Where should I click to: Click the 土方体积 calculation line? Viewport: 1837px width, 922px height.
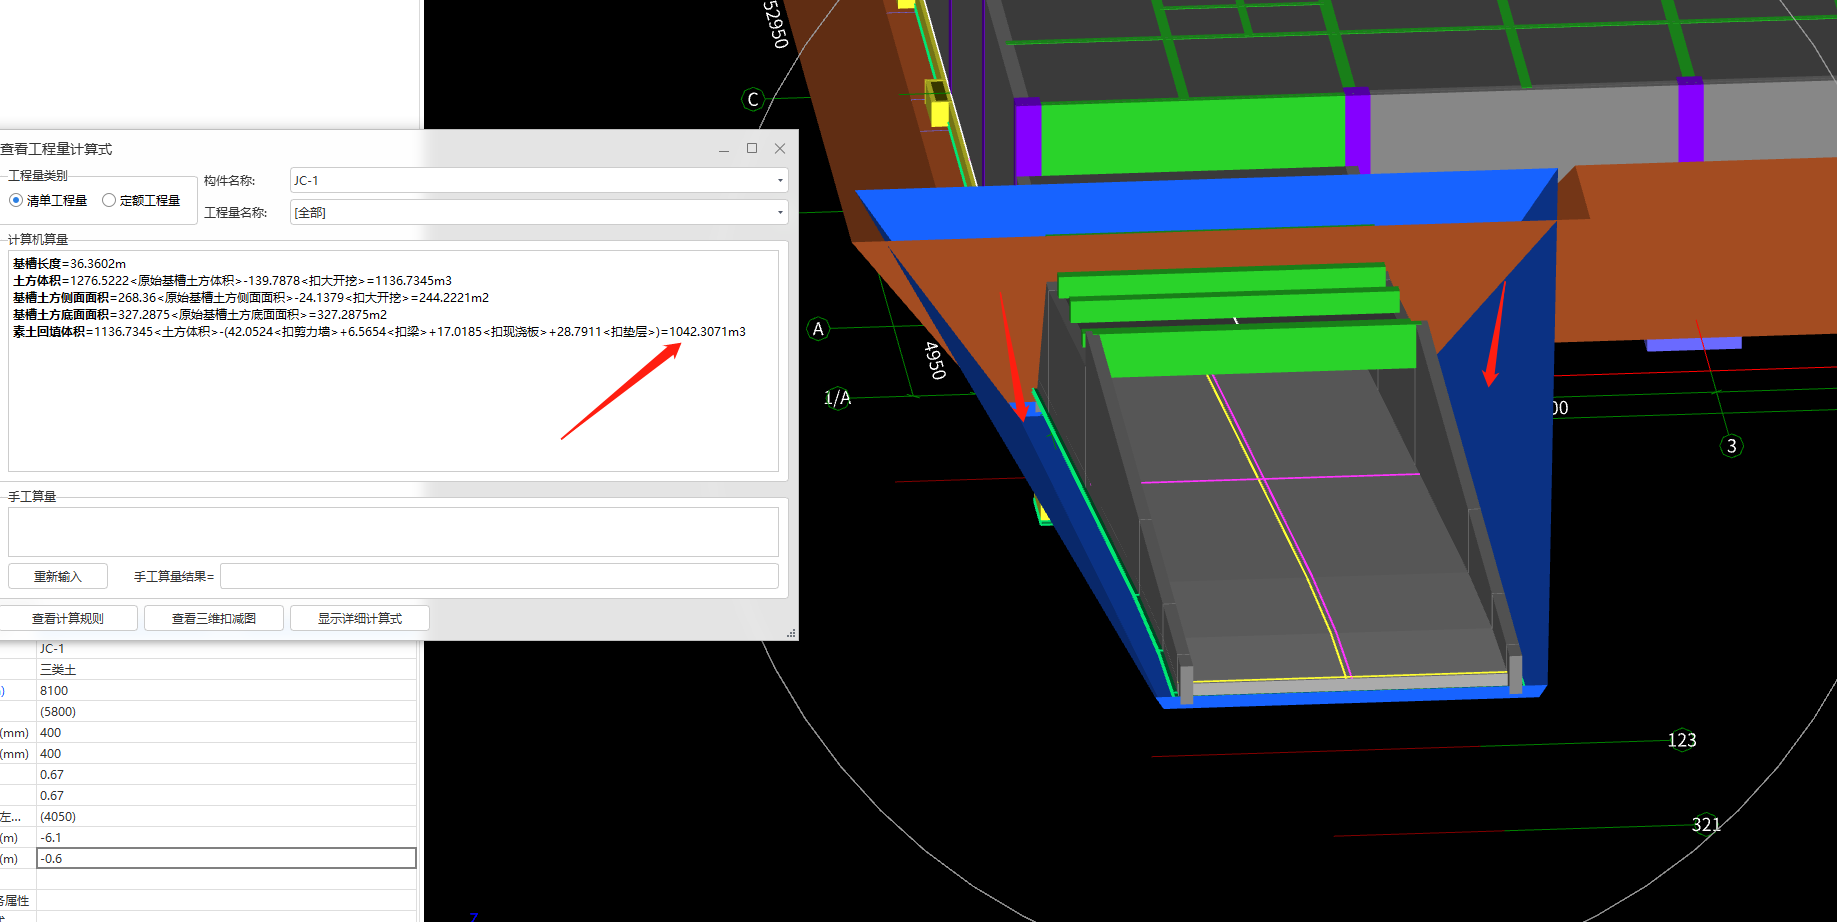tap(232, 281)
